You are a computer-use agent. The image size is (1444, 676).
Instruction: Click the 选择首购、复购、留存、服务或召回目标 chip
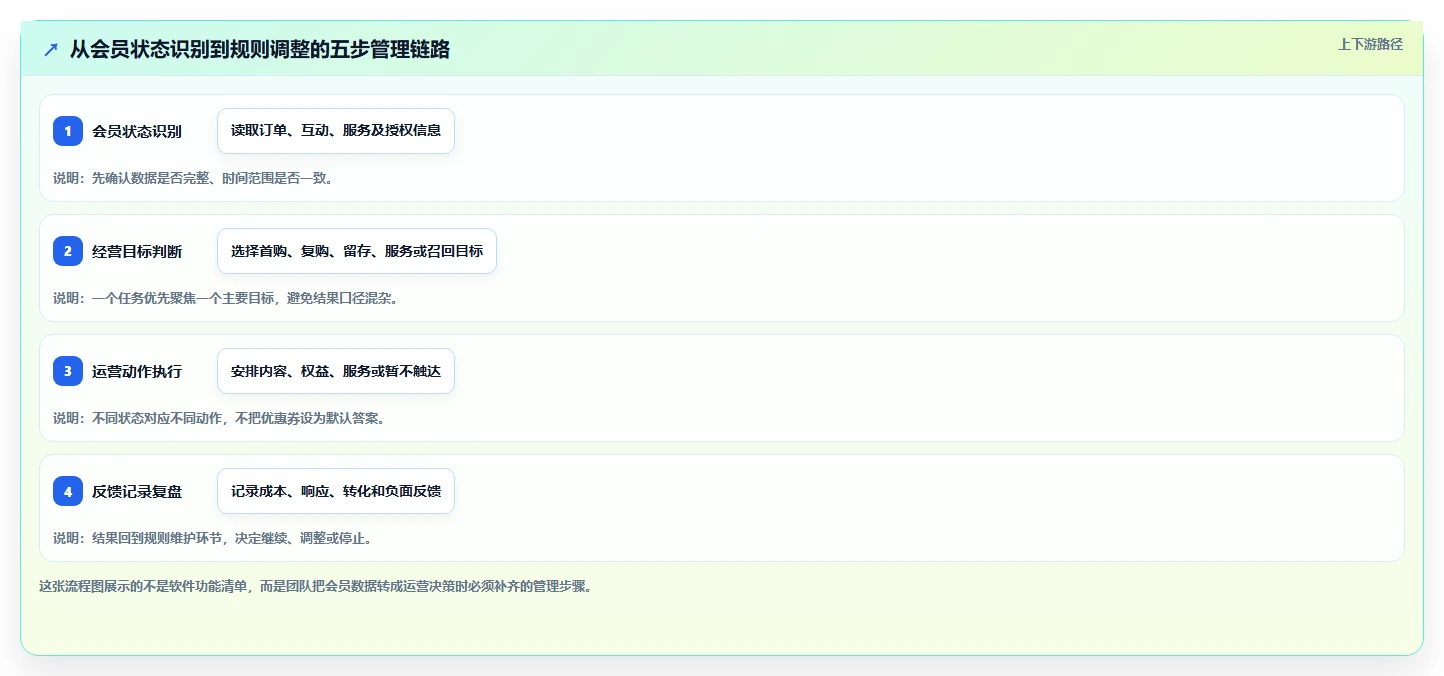click(x=357, y=251)
